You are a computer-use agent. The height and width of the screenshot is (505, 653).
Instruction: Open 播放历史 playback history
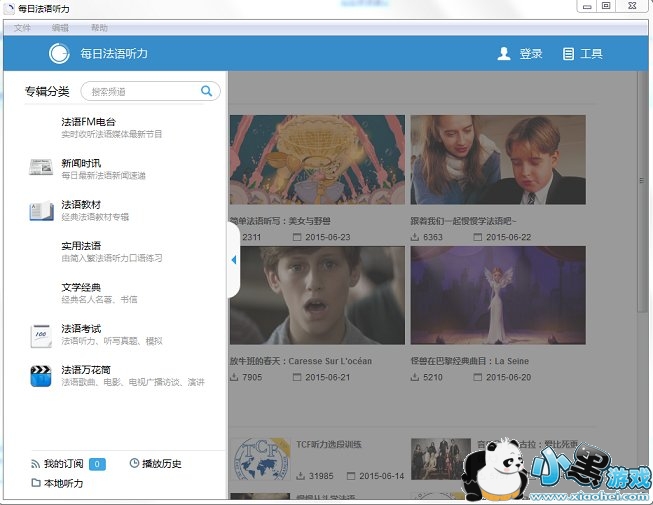click(162, 463)
